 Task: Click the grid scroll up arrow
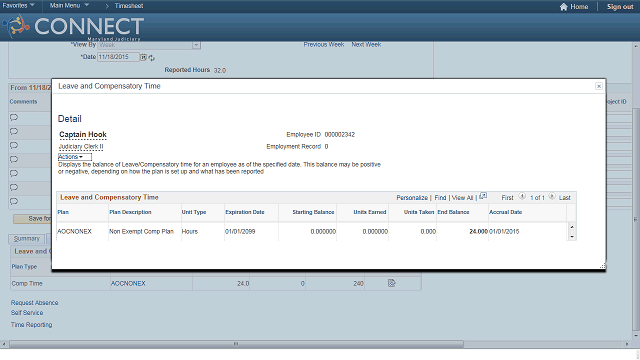pyautogui.click(x=571, y=227)
